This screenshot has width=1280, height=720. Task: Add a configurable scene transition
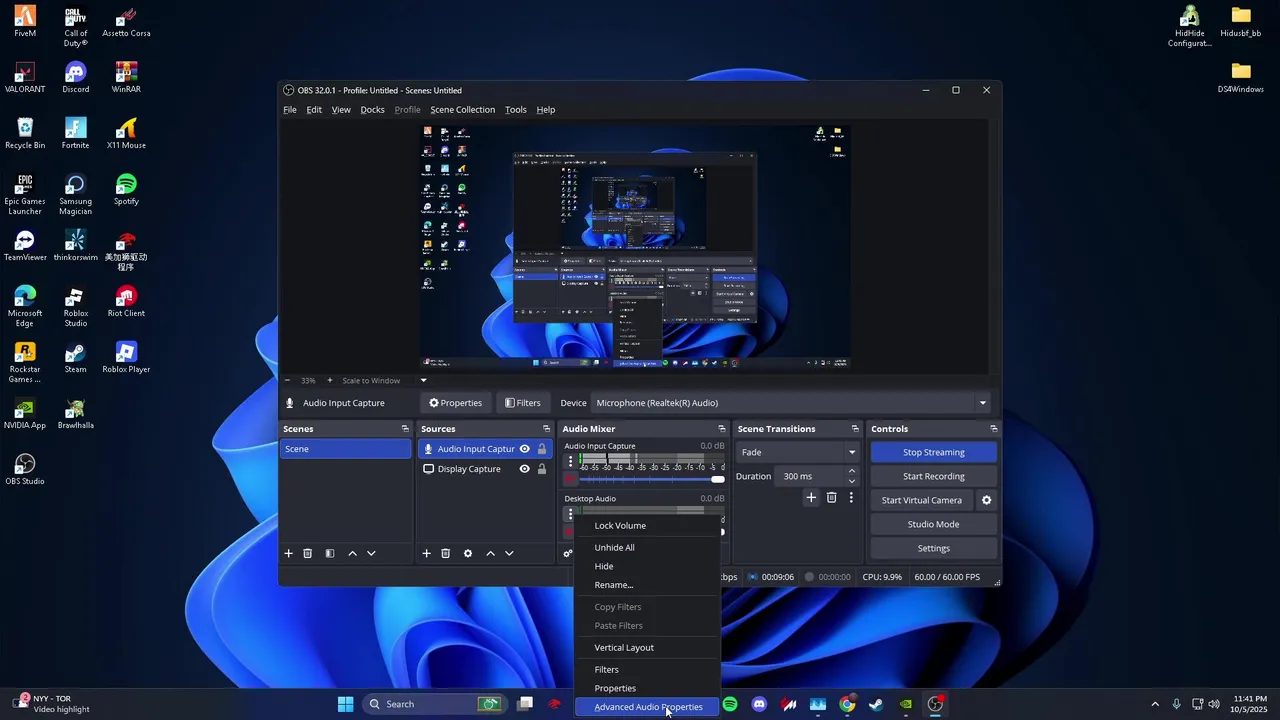[811, 497]
